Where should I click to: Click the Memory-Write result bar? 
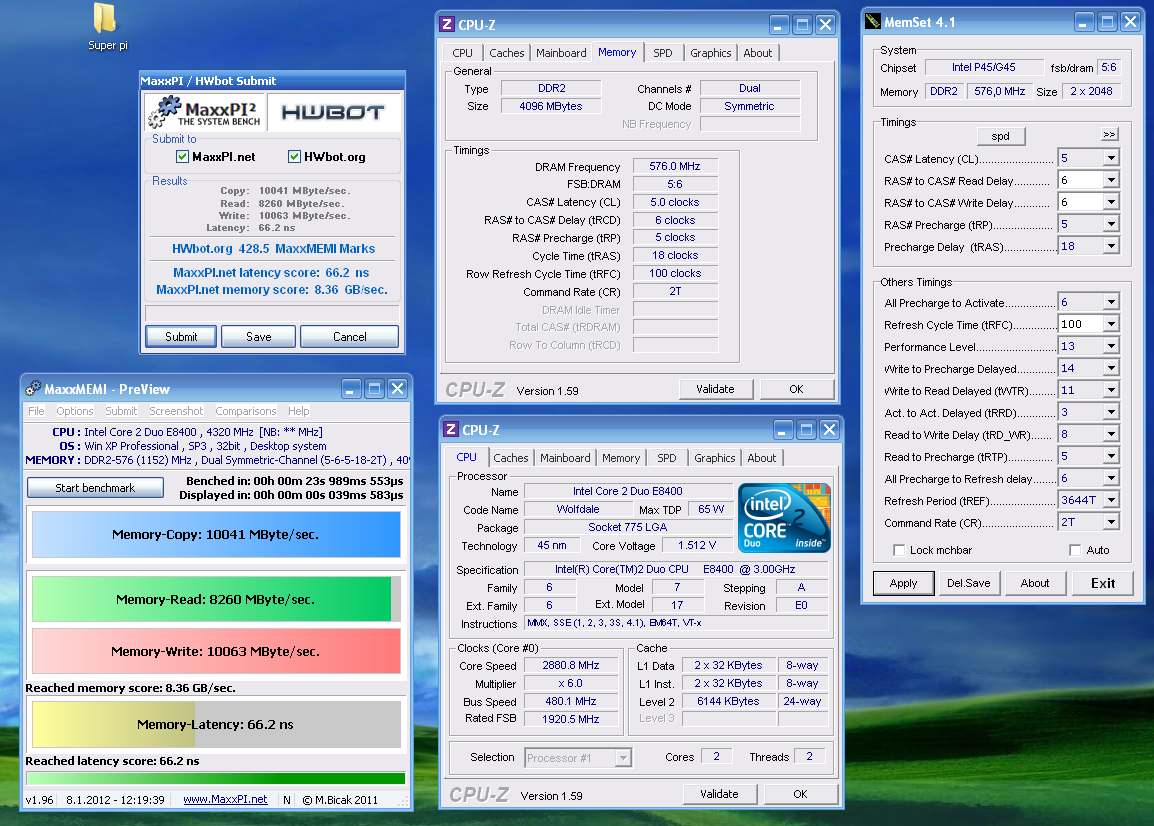(216, 651)
